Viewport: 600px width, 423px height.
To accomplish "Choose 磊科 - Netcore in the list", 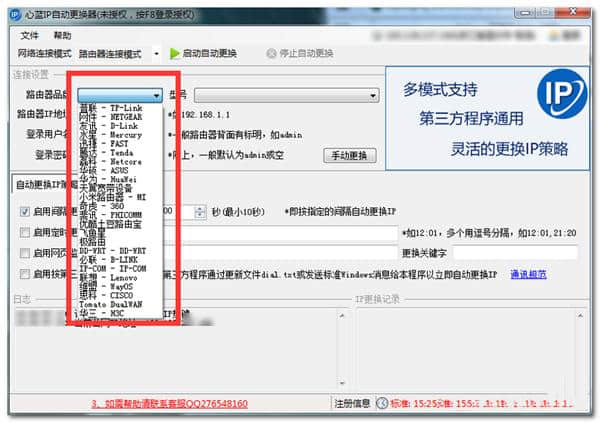I will 111,162.
